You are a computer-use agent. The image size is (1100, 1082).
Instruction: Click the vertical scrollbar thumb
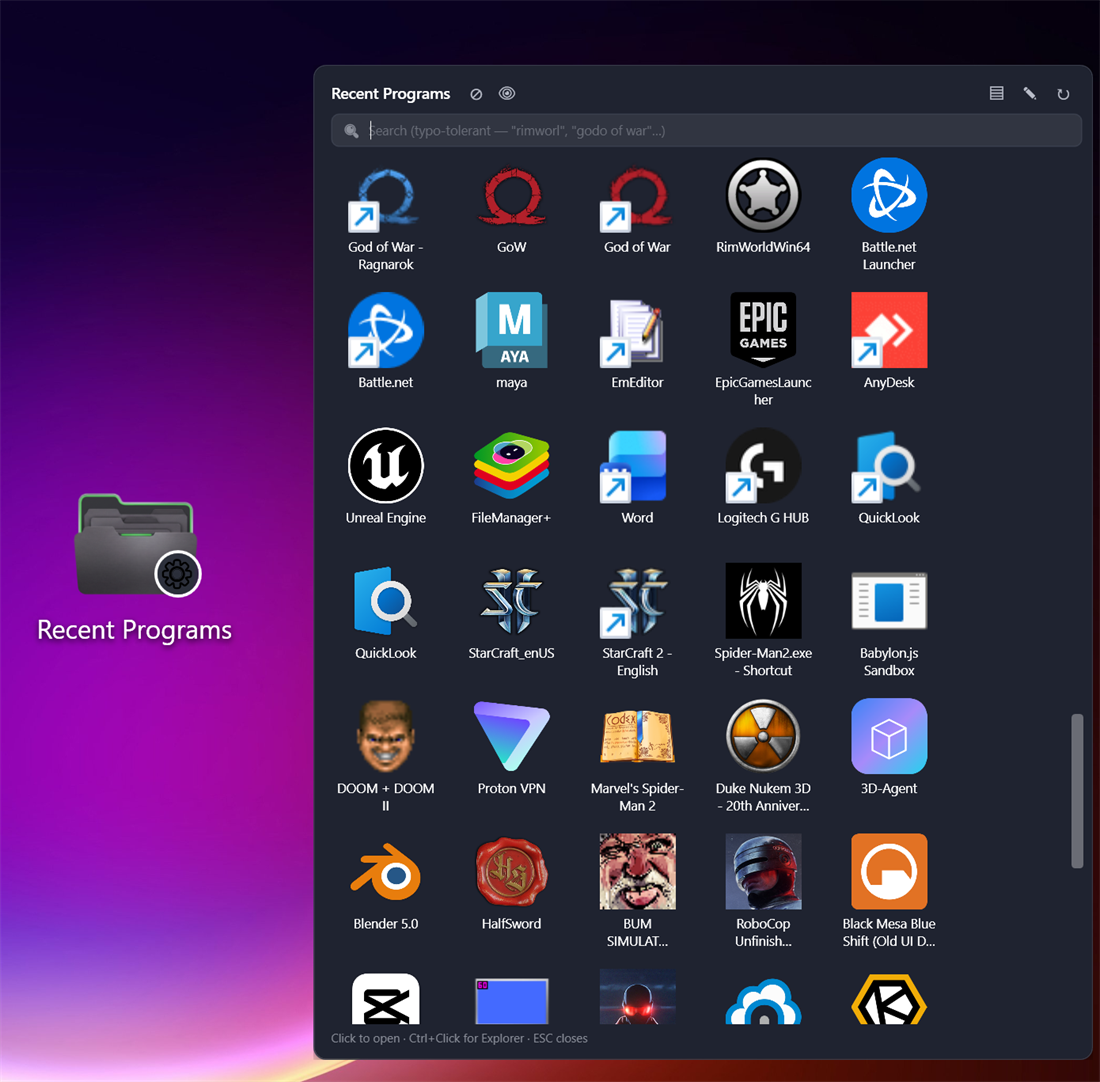click(1077, 791)
